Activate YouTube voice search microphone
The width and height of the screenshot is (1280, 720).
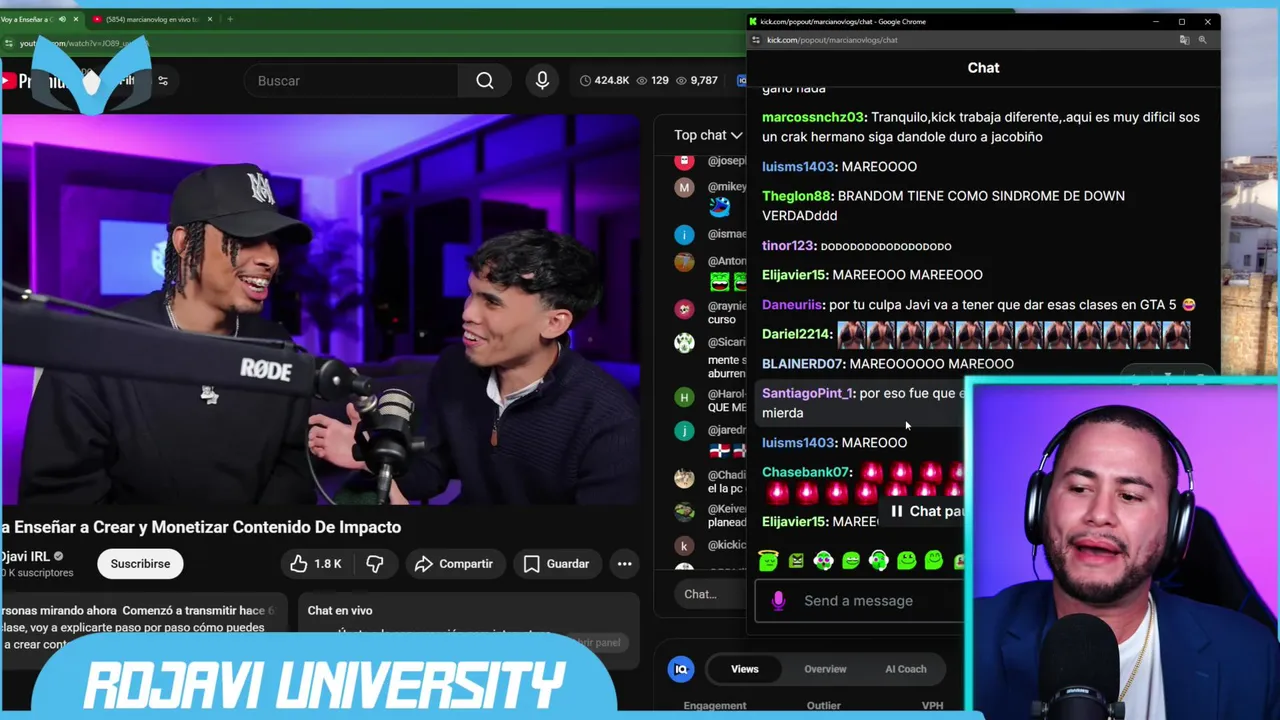click(x=542, y=81)
